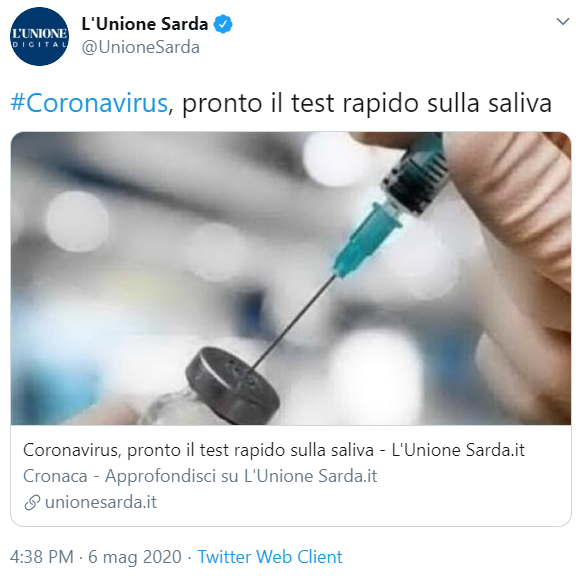The image size is (580, 576).
Task: Open L'Unione Digital profile avatar
Action: click(39, 37)
